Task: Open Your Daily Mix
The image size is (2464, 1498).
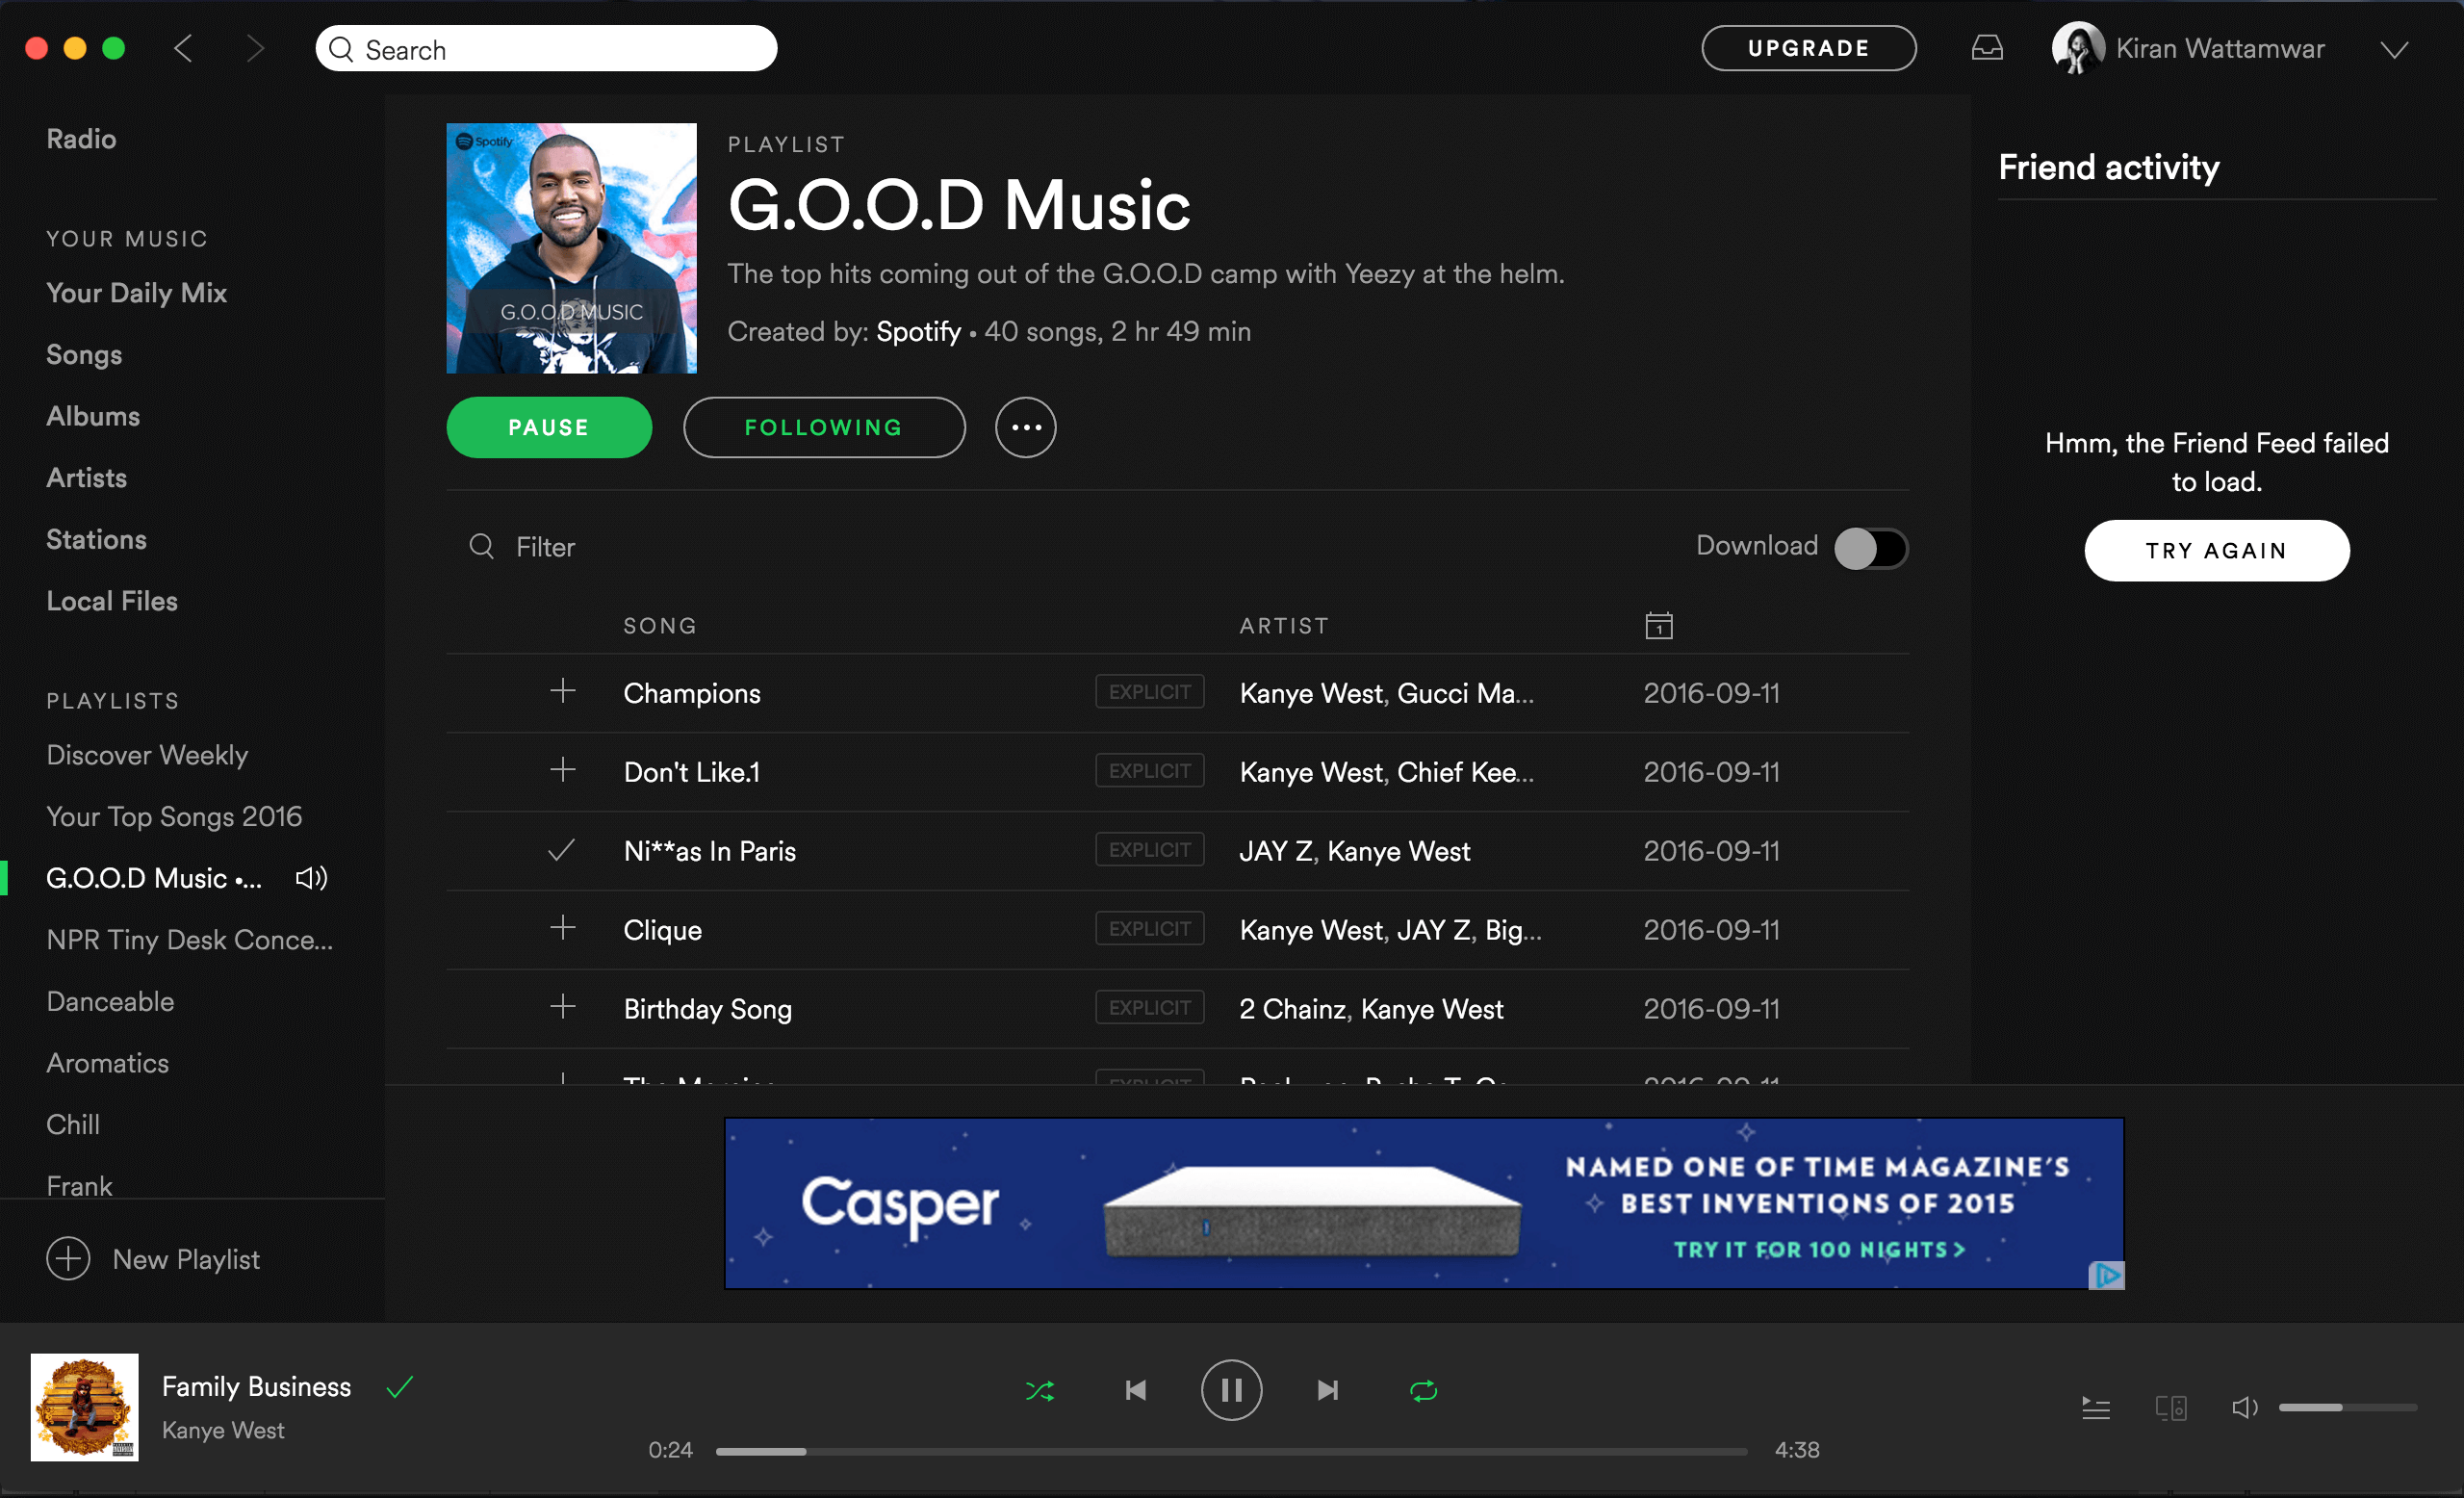Action: 136,293
